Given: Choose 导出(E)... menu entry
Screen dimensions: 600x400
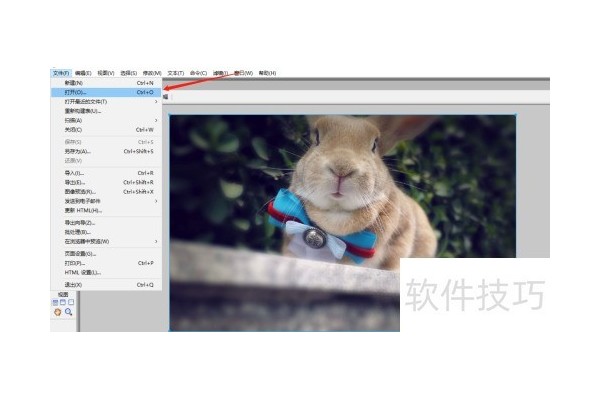Looking at the screenshot, I should point(106,182).
